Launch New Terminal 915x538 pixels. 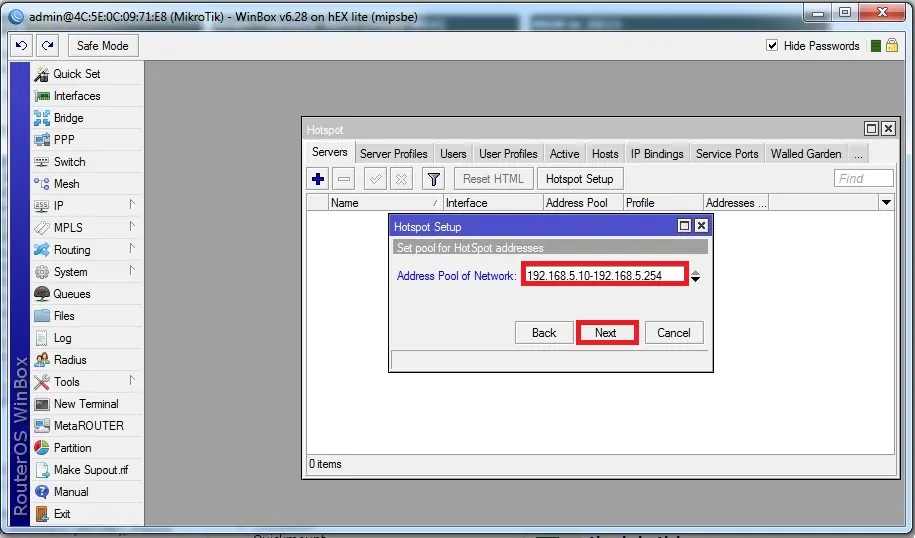tap(86, 404)
